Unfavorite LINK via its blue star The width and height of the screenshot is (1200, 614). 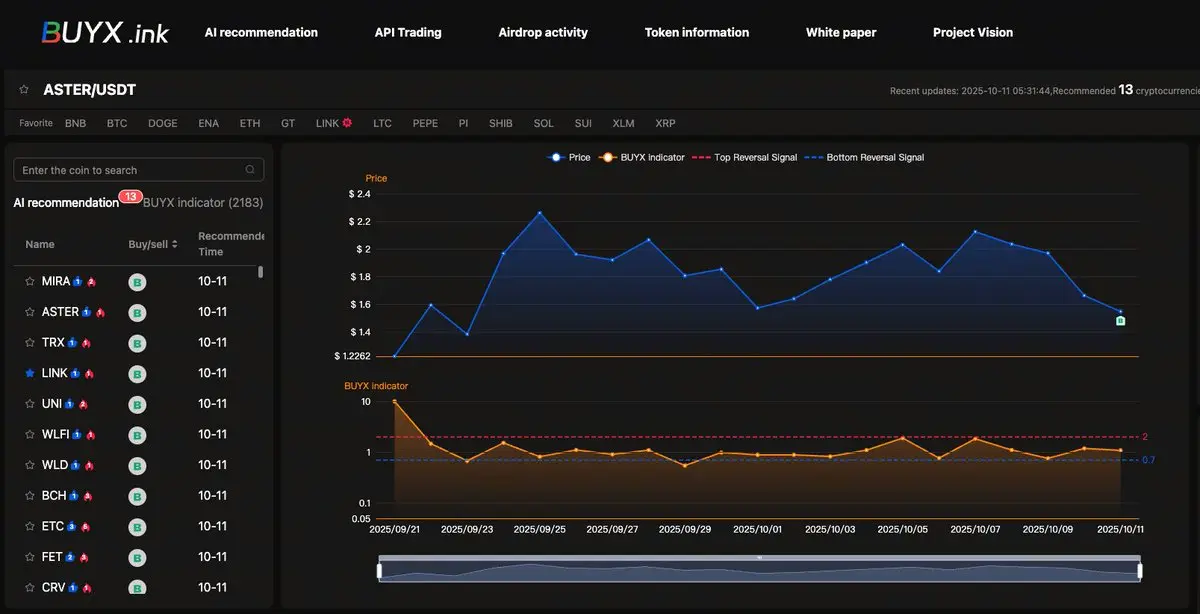click(x=30, y=373)
